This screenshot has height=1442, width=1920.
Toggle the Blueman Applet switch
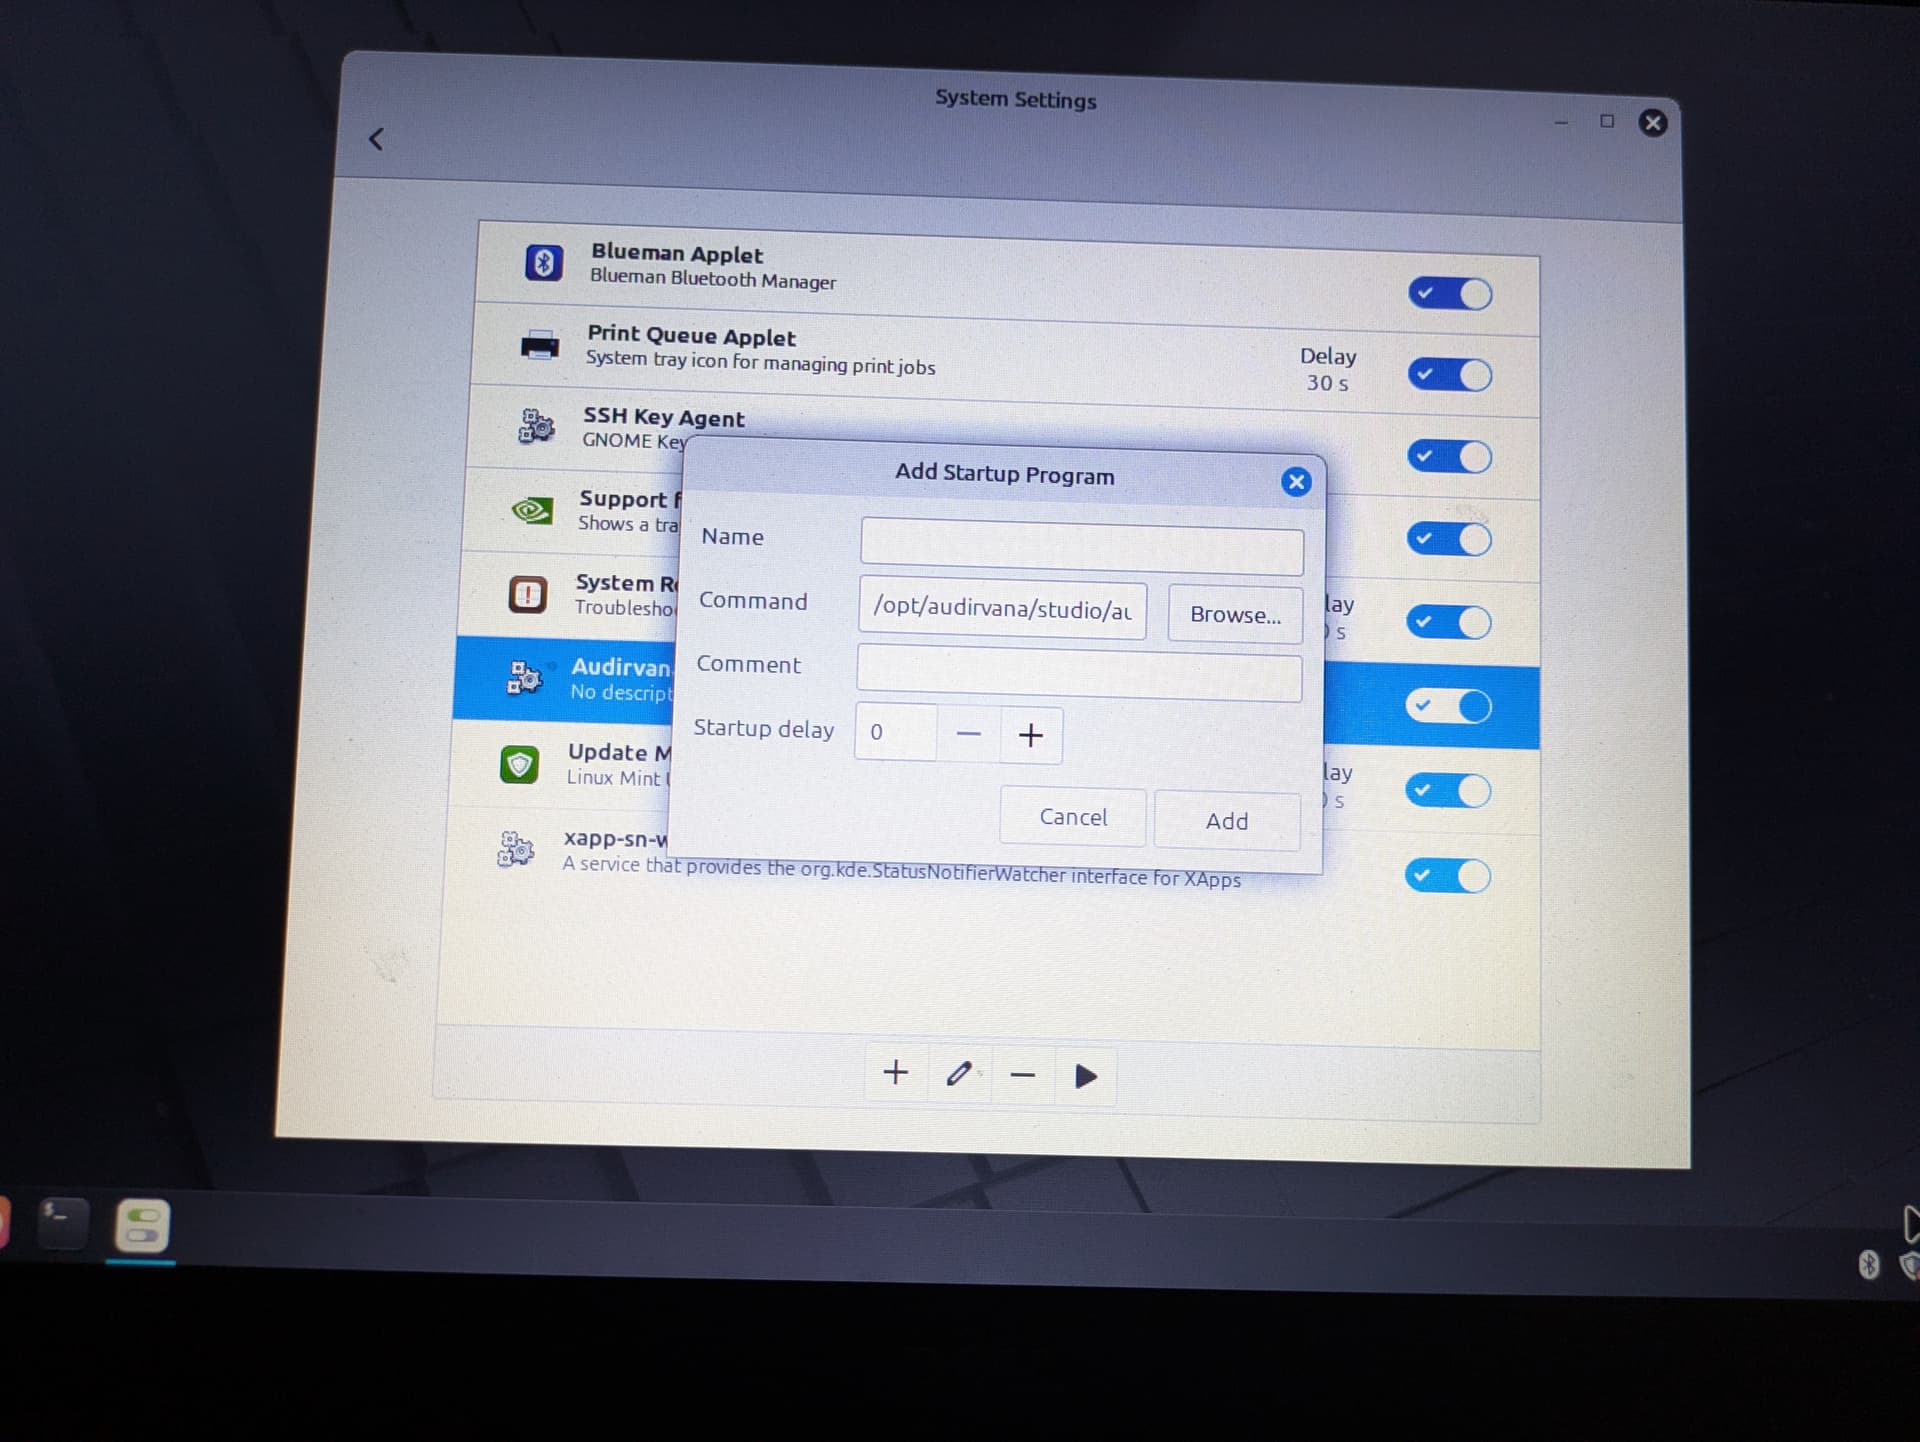click(1450, 294)
